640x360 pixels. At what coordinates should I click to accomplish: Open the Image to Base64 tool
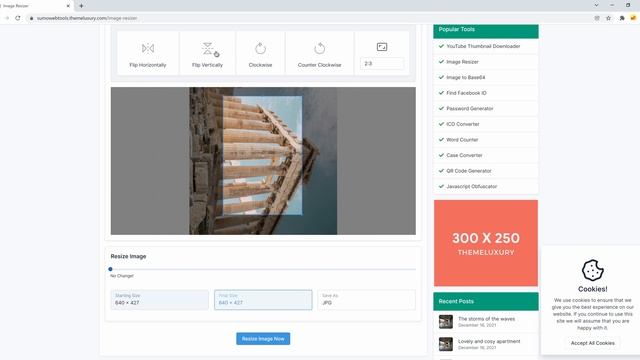coord(466,78)
